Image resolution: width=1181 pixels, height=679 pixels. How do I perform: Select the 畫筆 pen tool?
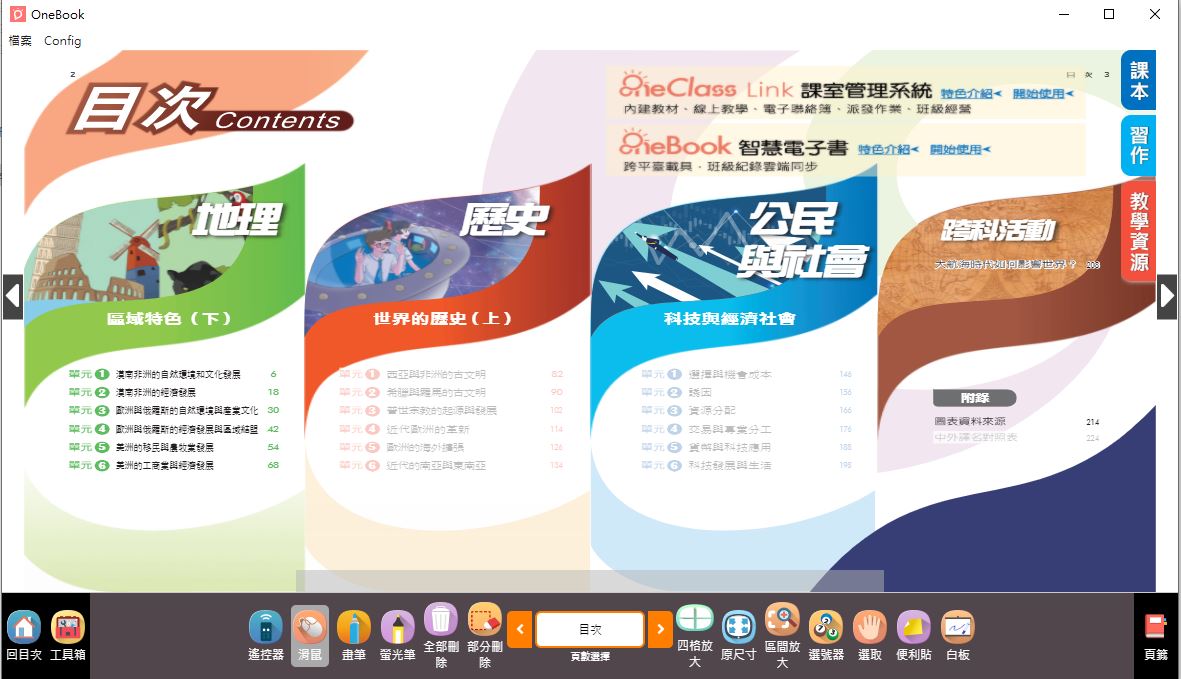353,635
